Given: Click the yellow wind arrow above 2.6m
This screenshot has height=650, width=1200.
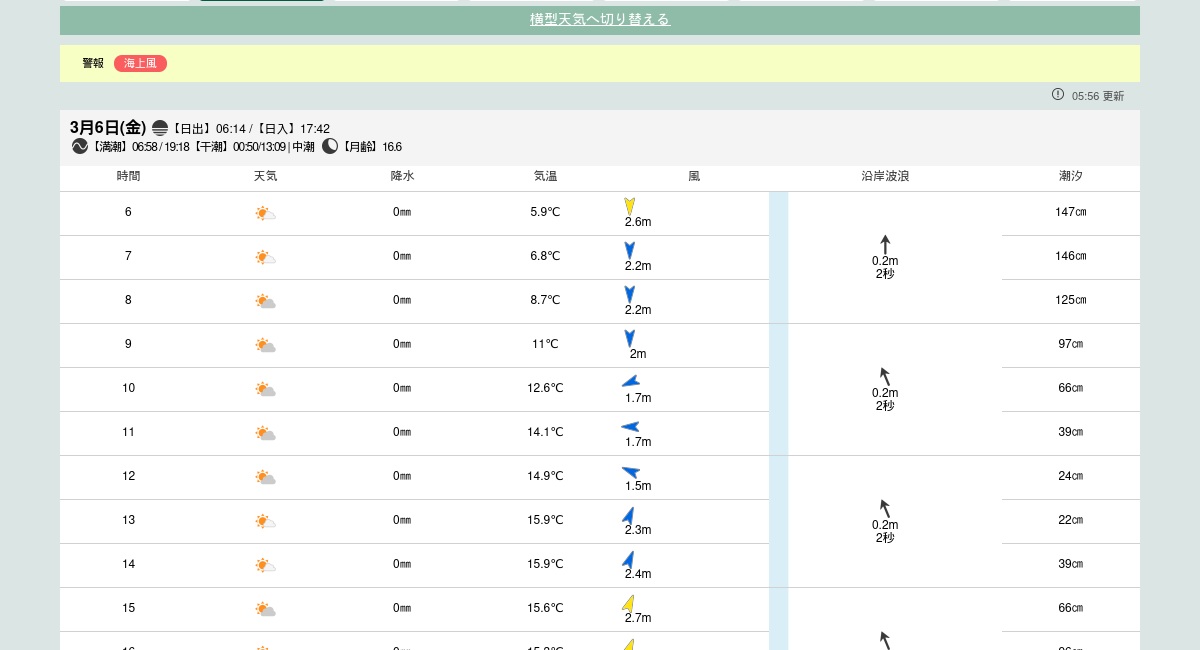Looking at the screenshot, I should click(x=630, y=205).
